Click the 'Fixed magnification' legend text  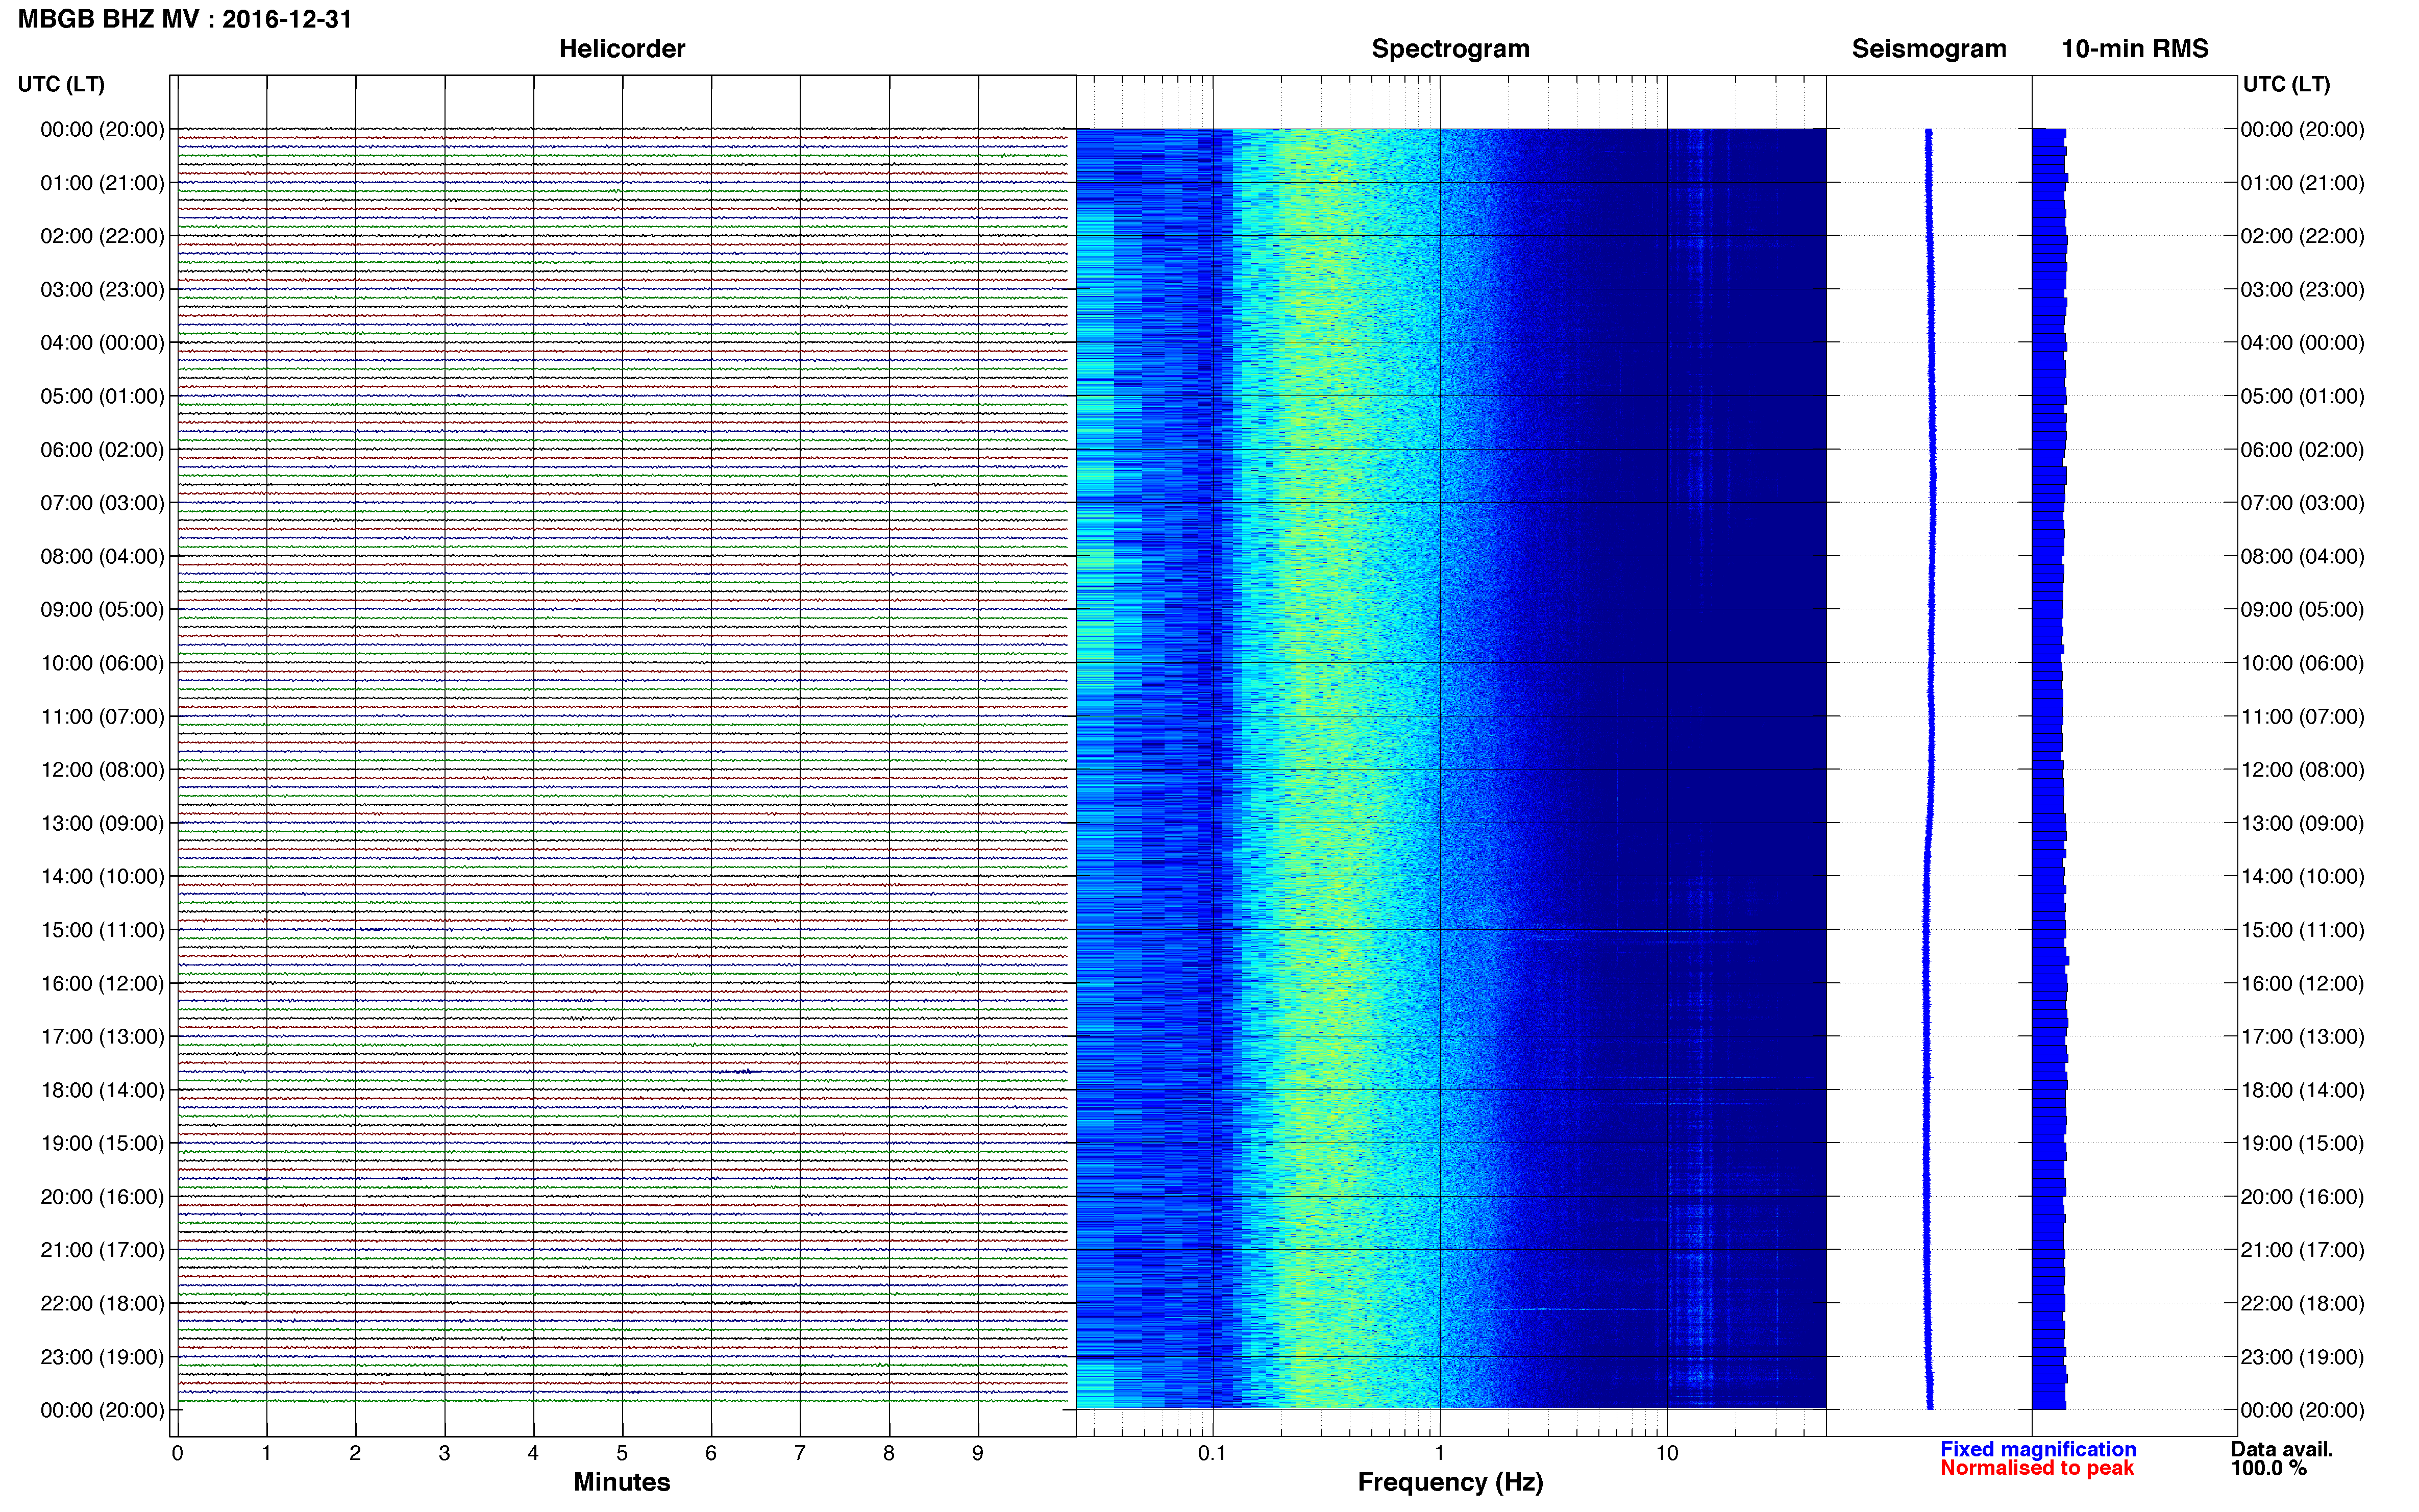click(2038, 1449)
